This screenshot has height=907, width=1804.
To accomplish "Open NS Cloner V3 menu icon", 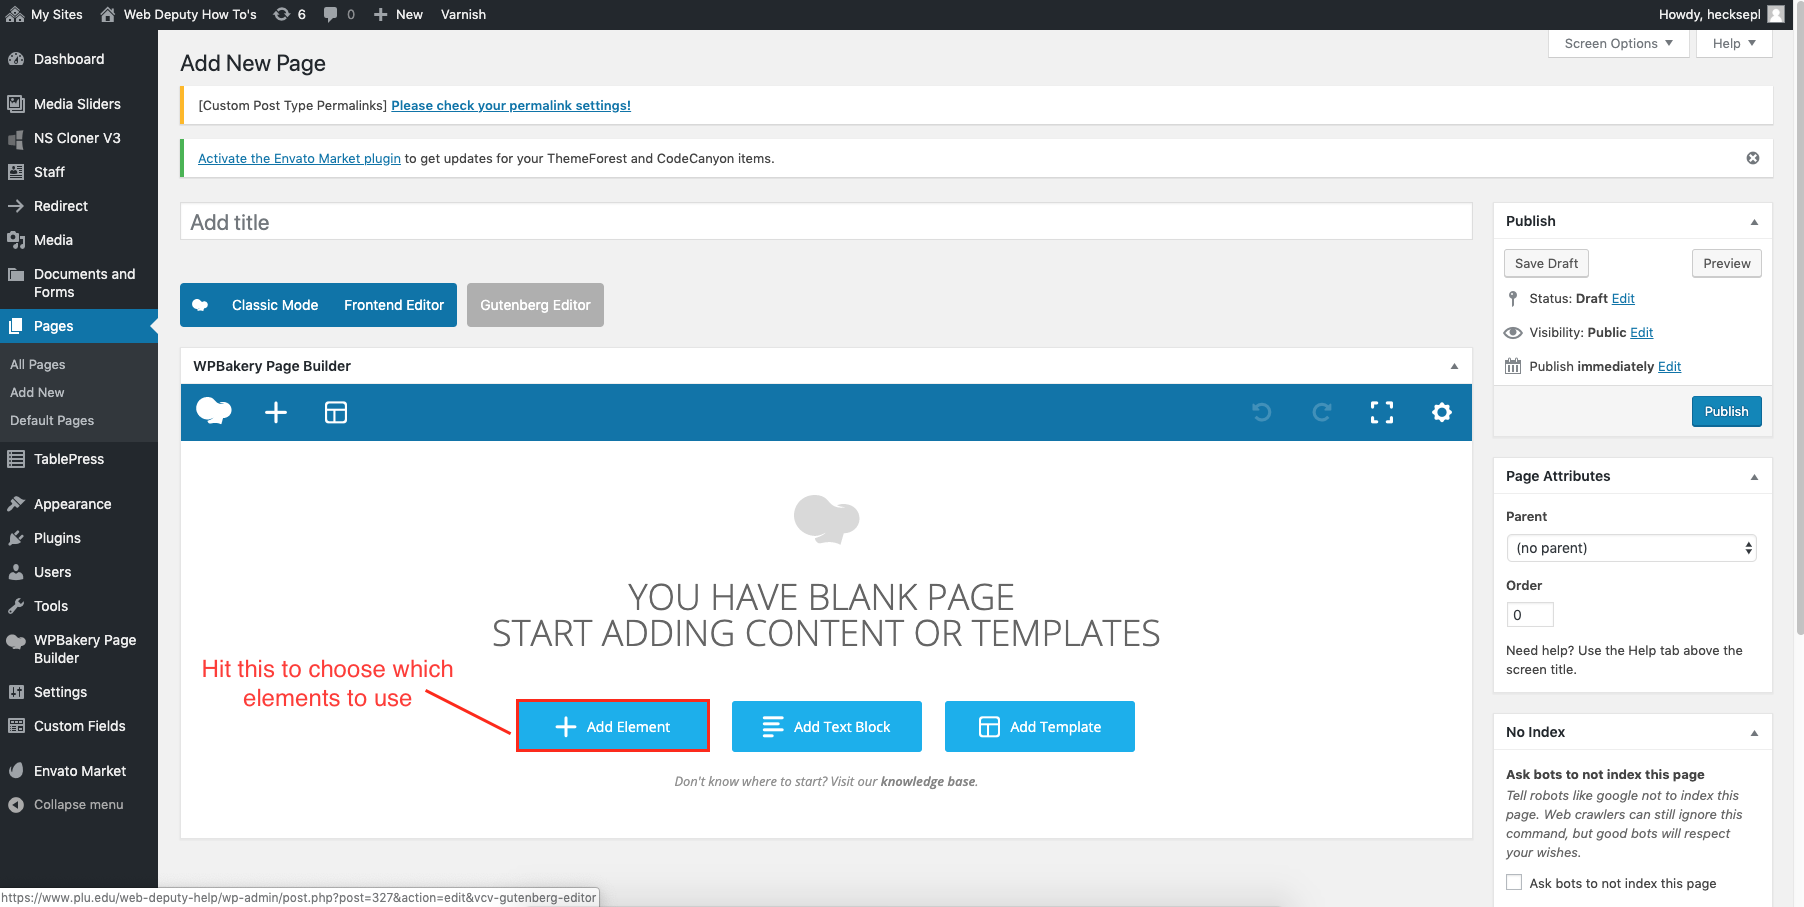I will point(16,138).
